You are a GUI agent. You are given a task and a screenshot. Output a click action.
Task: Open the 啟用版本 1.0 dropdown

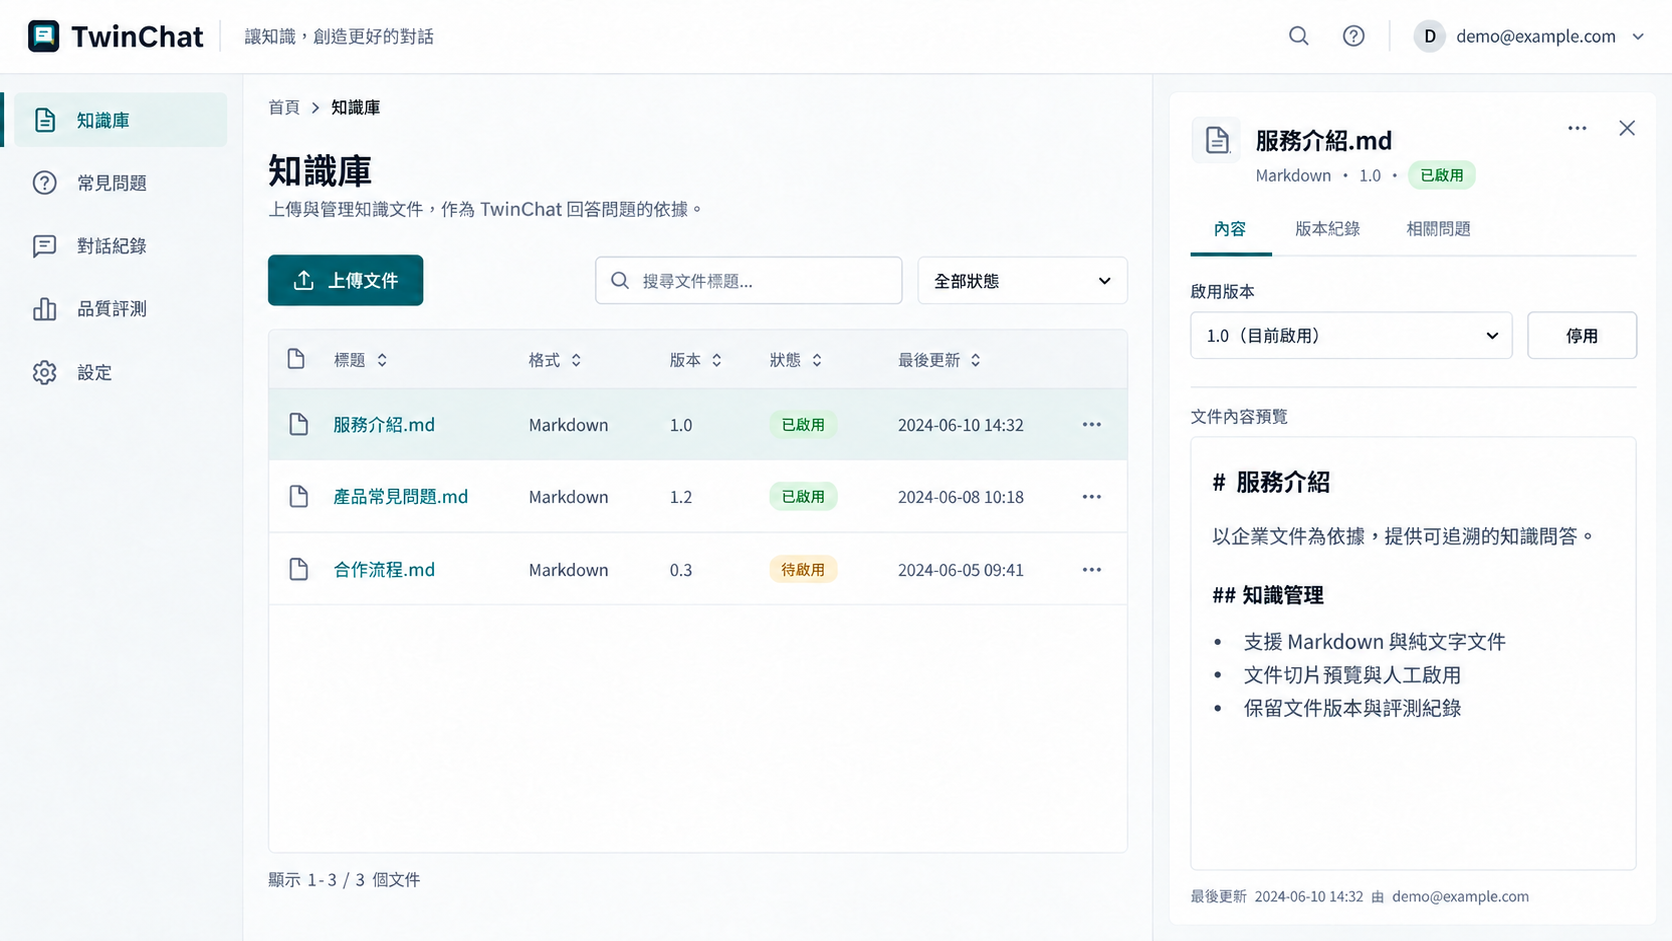pos(1351,336)
